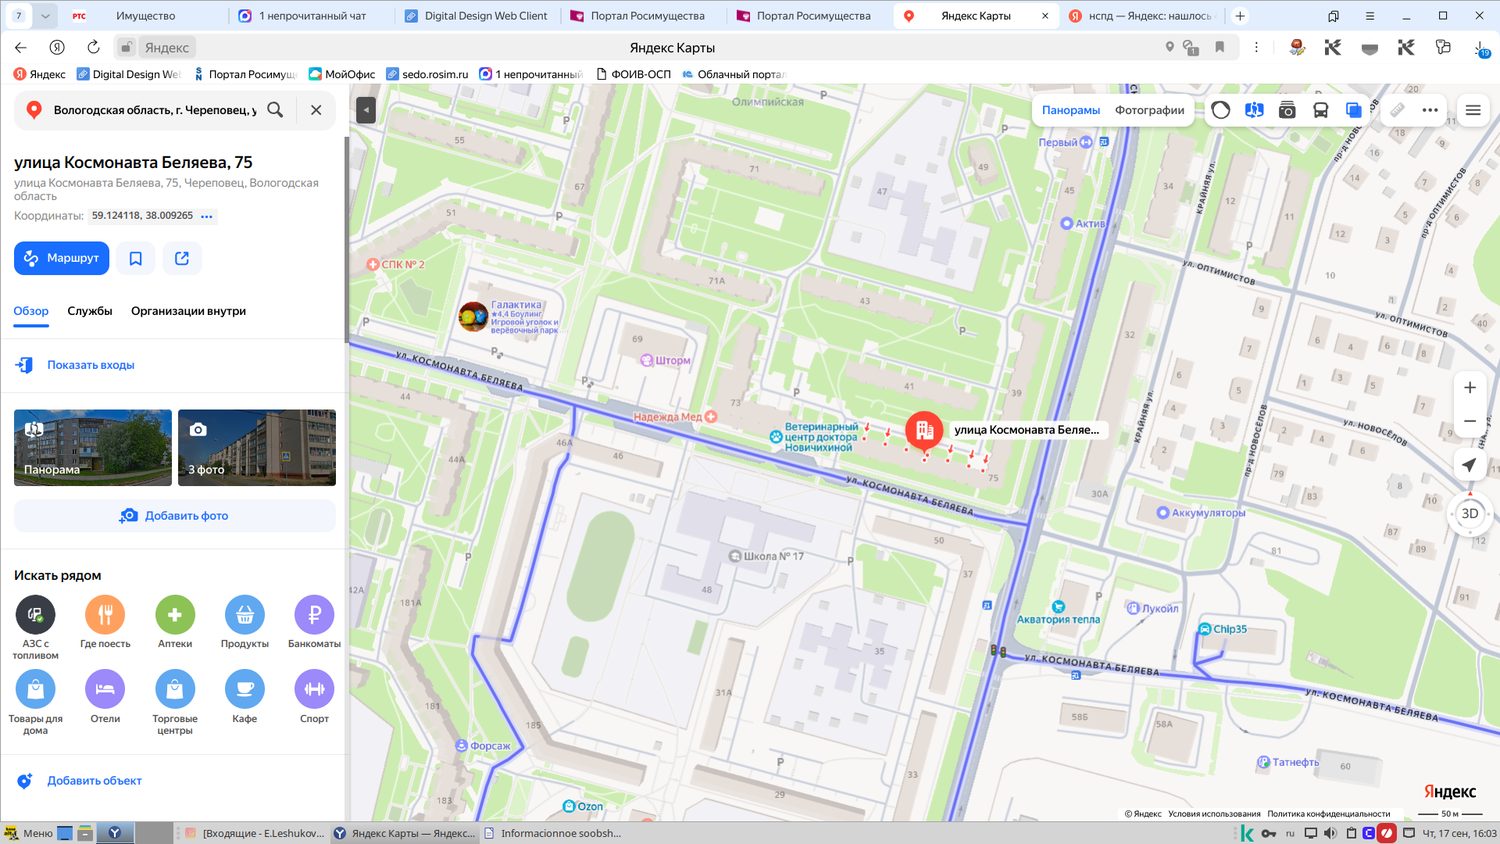Viewport: 1500px width, 844px height.
Task: Collapse the side panel with the arrow handle
Action: (366, 110)
